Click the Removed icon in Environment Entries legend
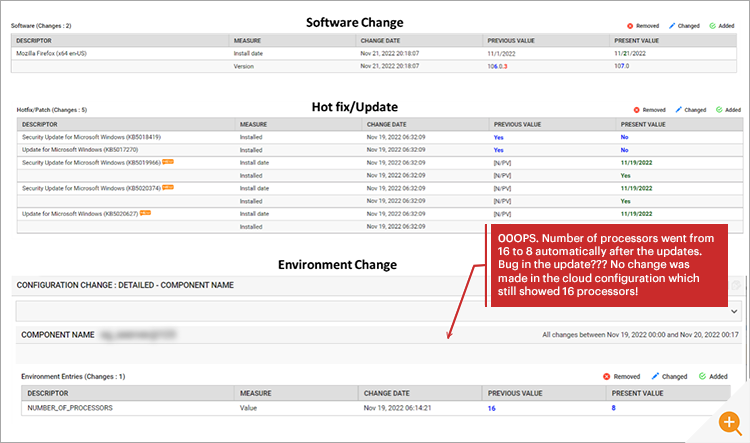Image resolution: width=750 pixels, height=443 pixels. tap(607, 377)
